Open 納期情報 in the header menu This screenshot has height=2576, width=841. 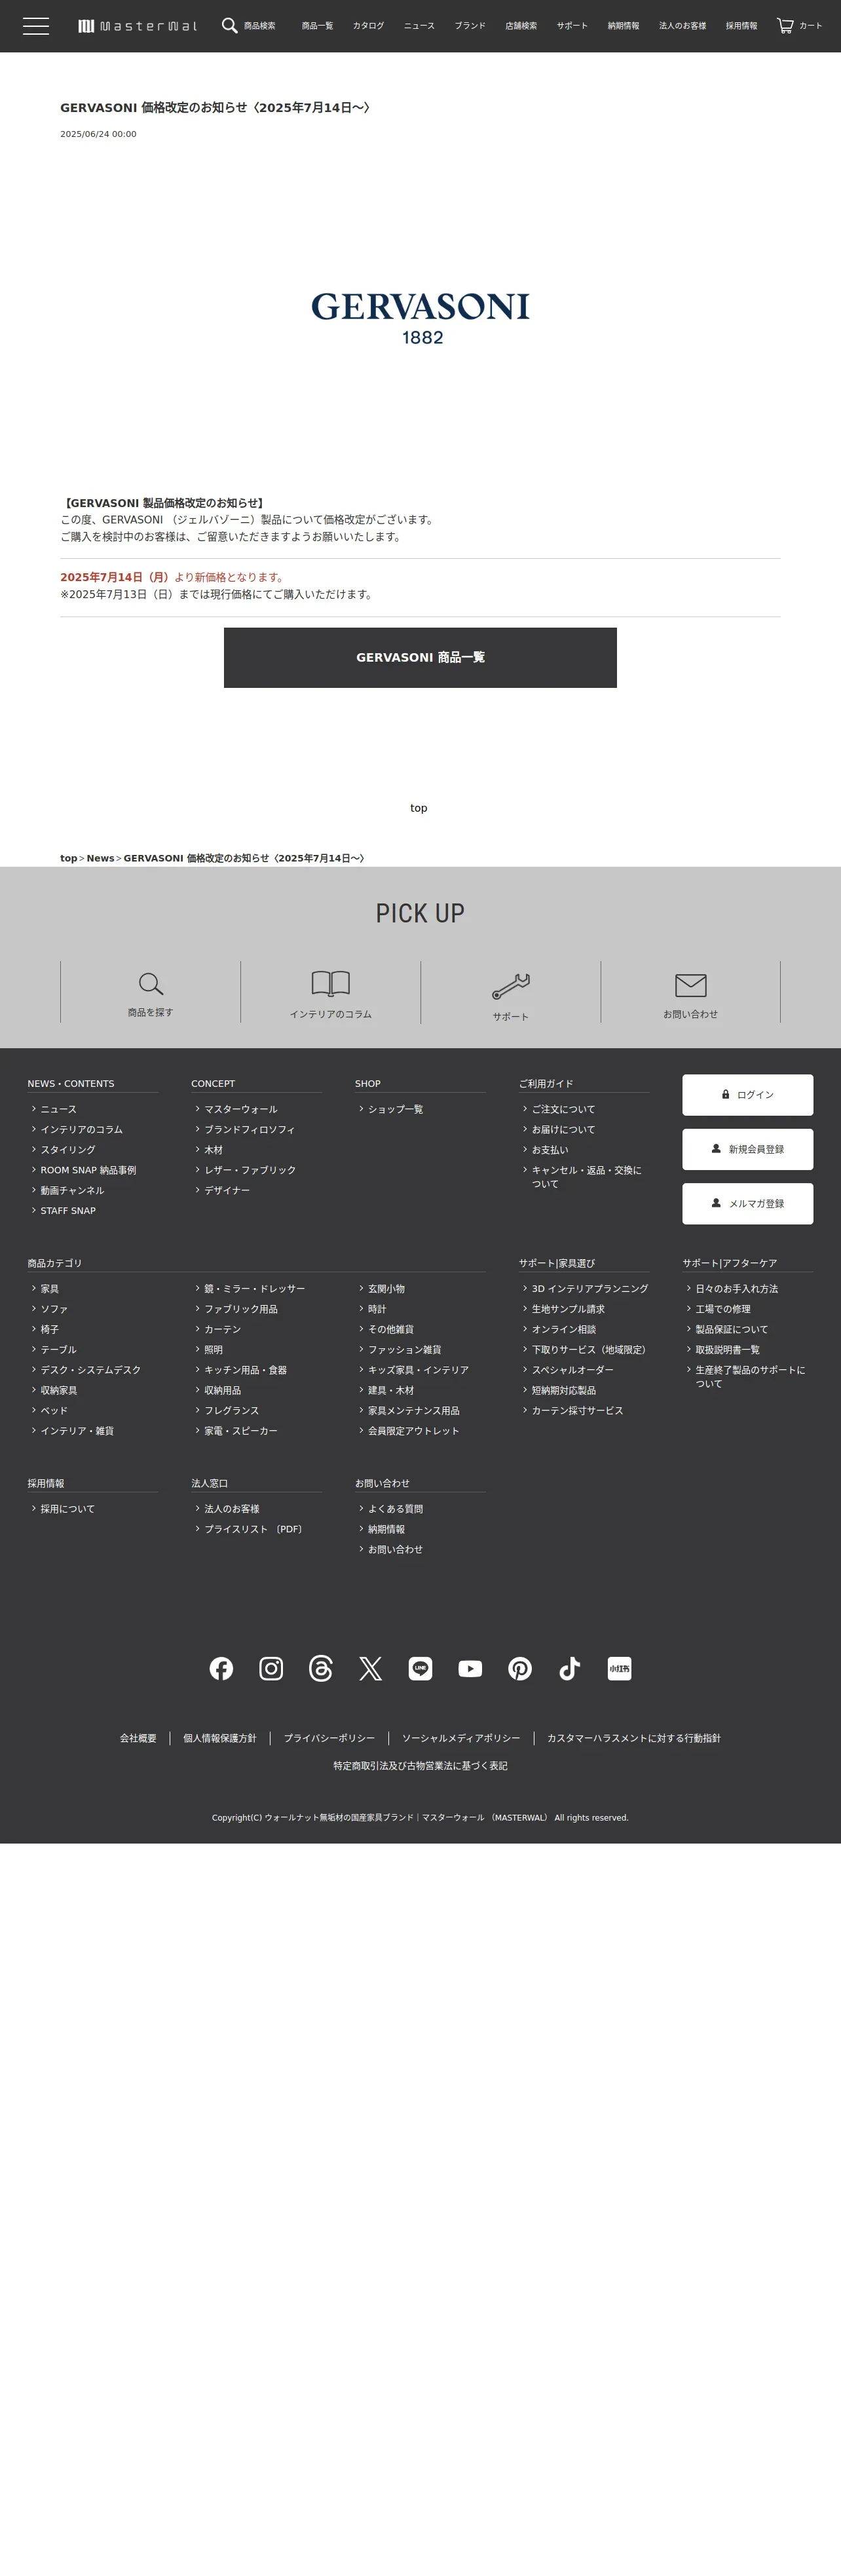coord(623,26)
